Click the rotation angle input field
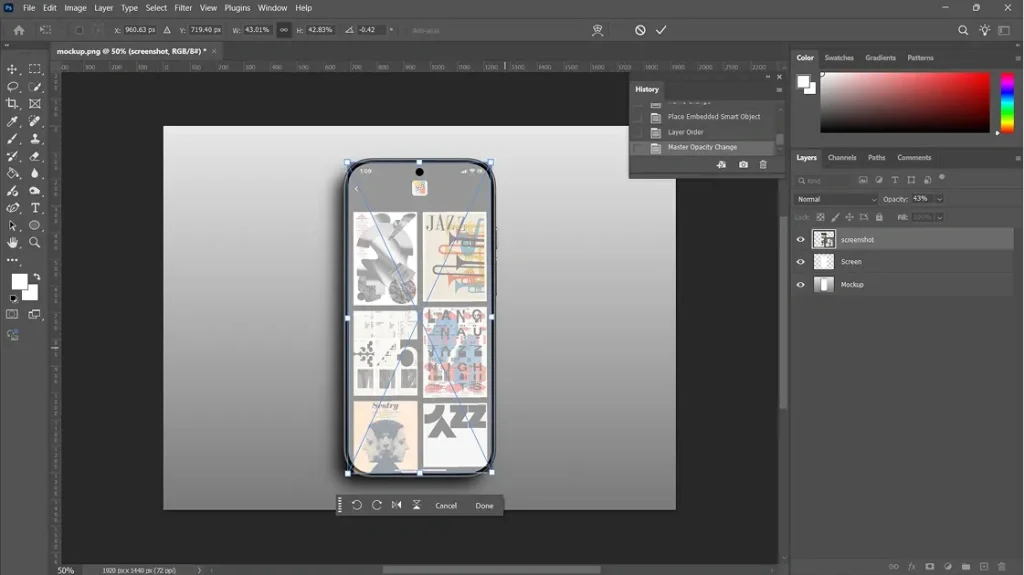Viewport: 1024px width, 575px height. coord(370,30)
